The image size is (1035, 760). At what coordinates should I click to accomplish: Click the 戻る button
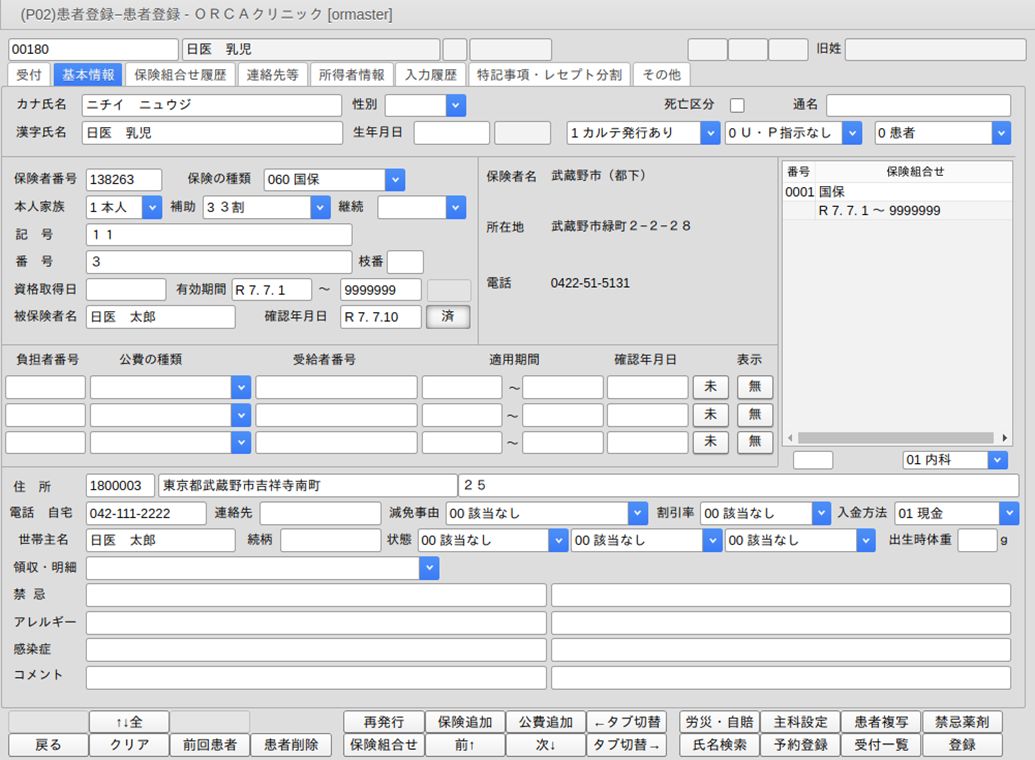(x=48, y=745)
